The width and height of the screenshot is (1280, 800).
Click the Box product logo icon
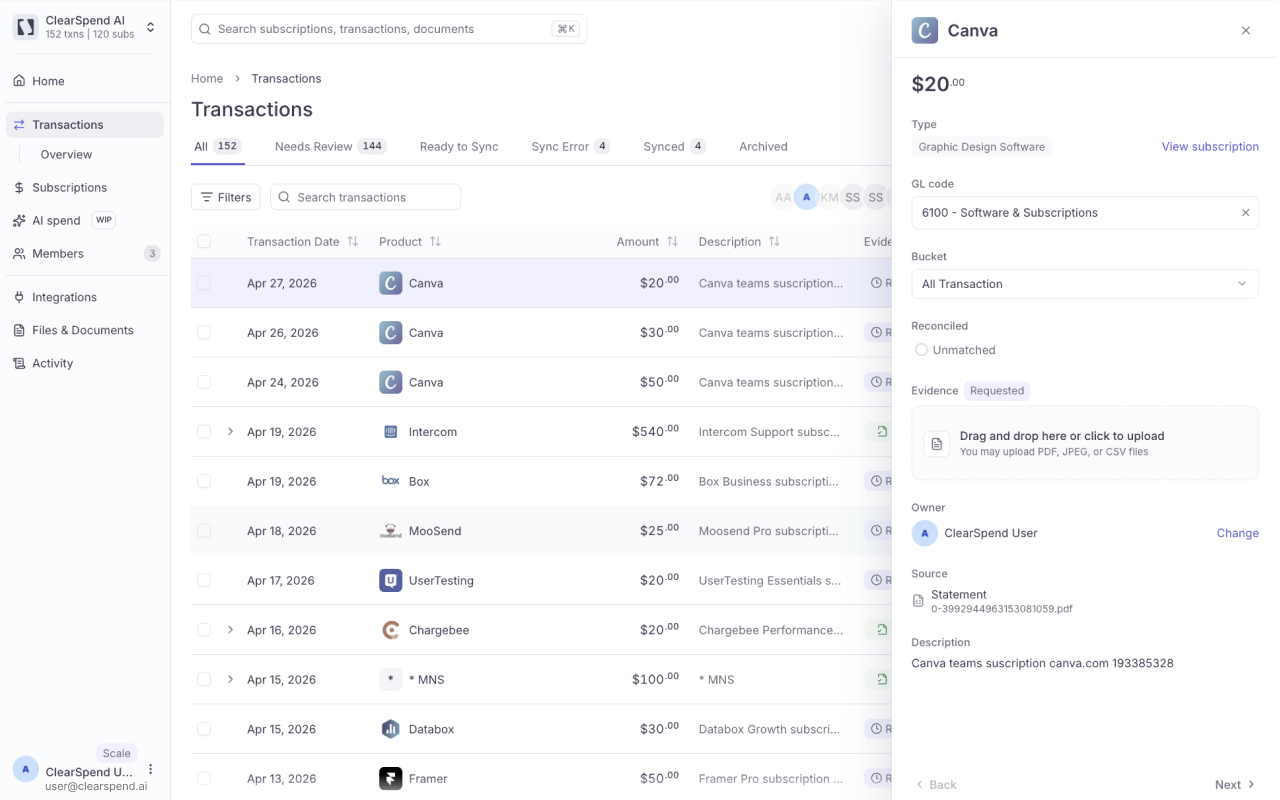pyautogui.click(x=391, y=481)
